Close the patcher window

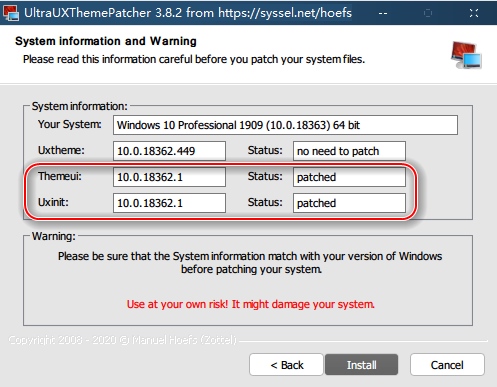474,13
